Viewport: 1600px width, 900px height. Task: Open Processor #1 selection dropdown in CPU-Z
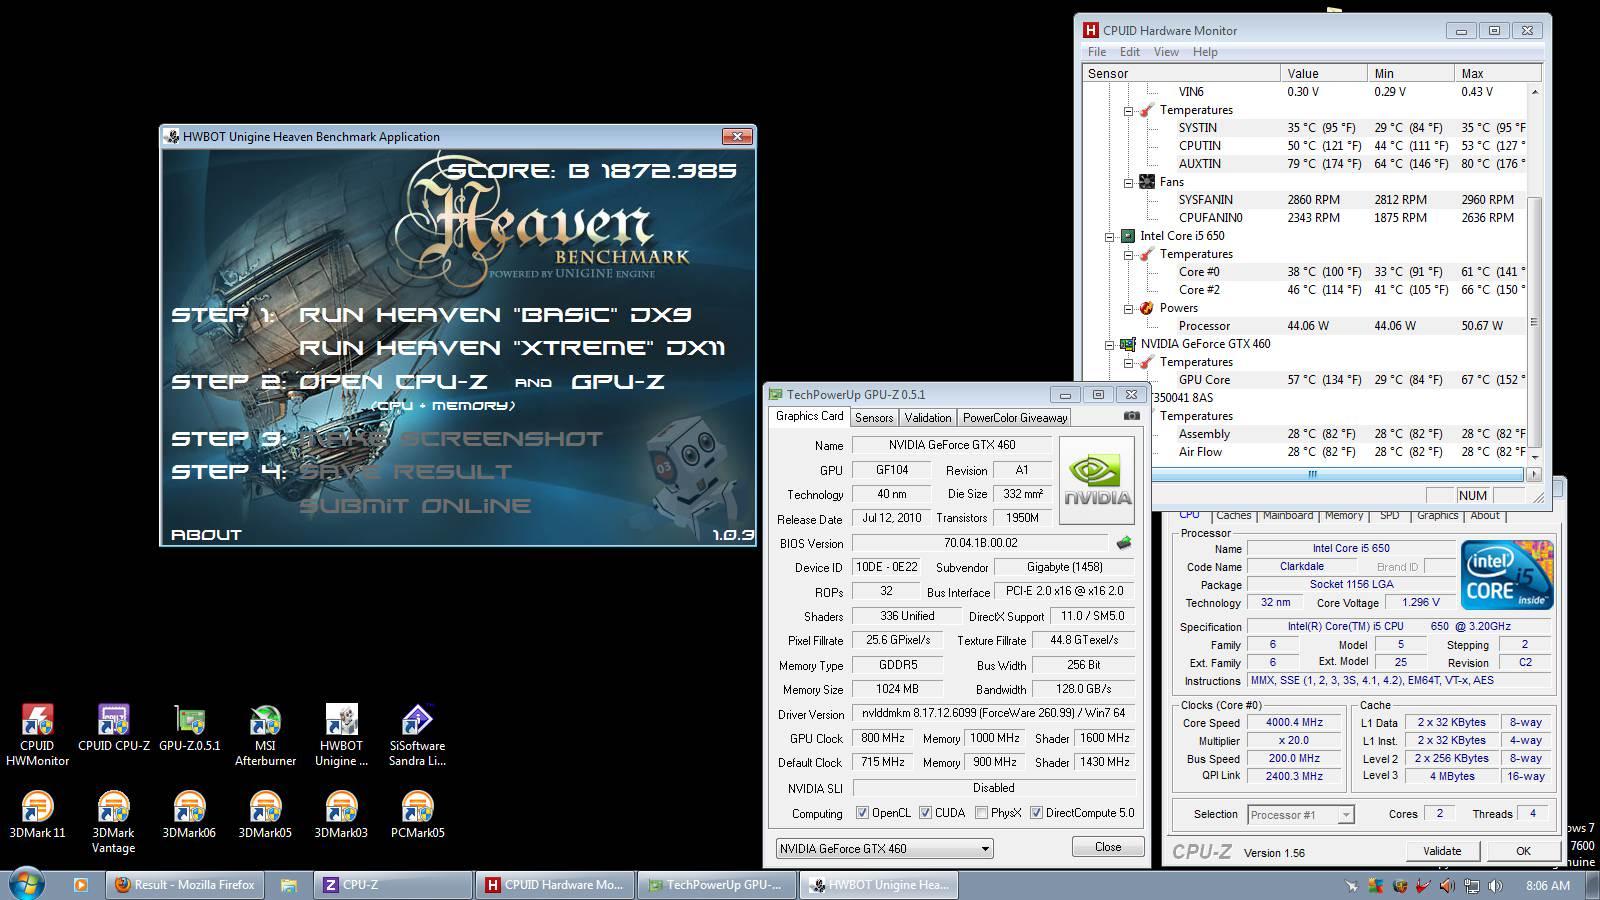coord(1301,815)
